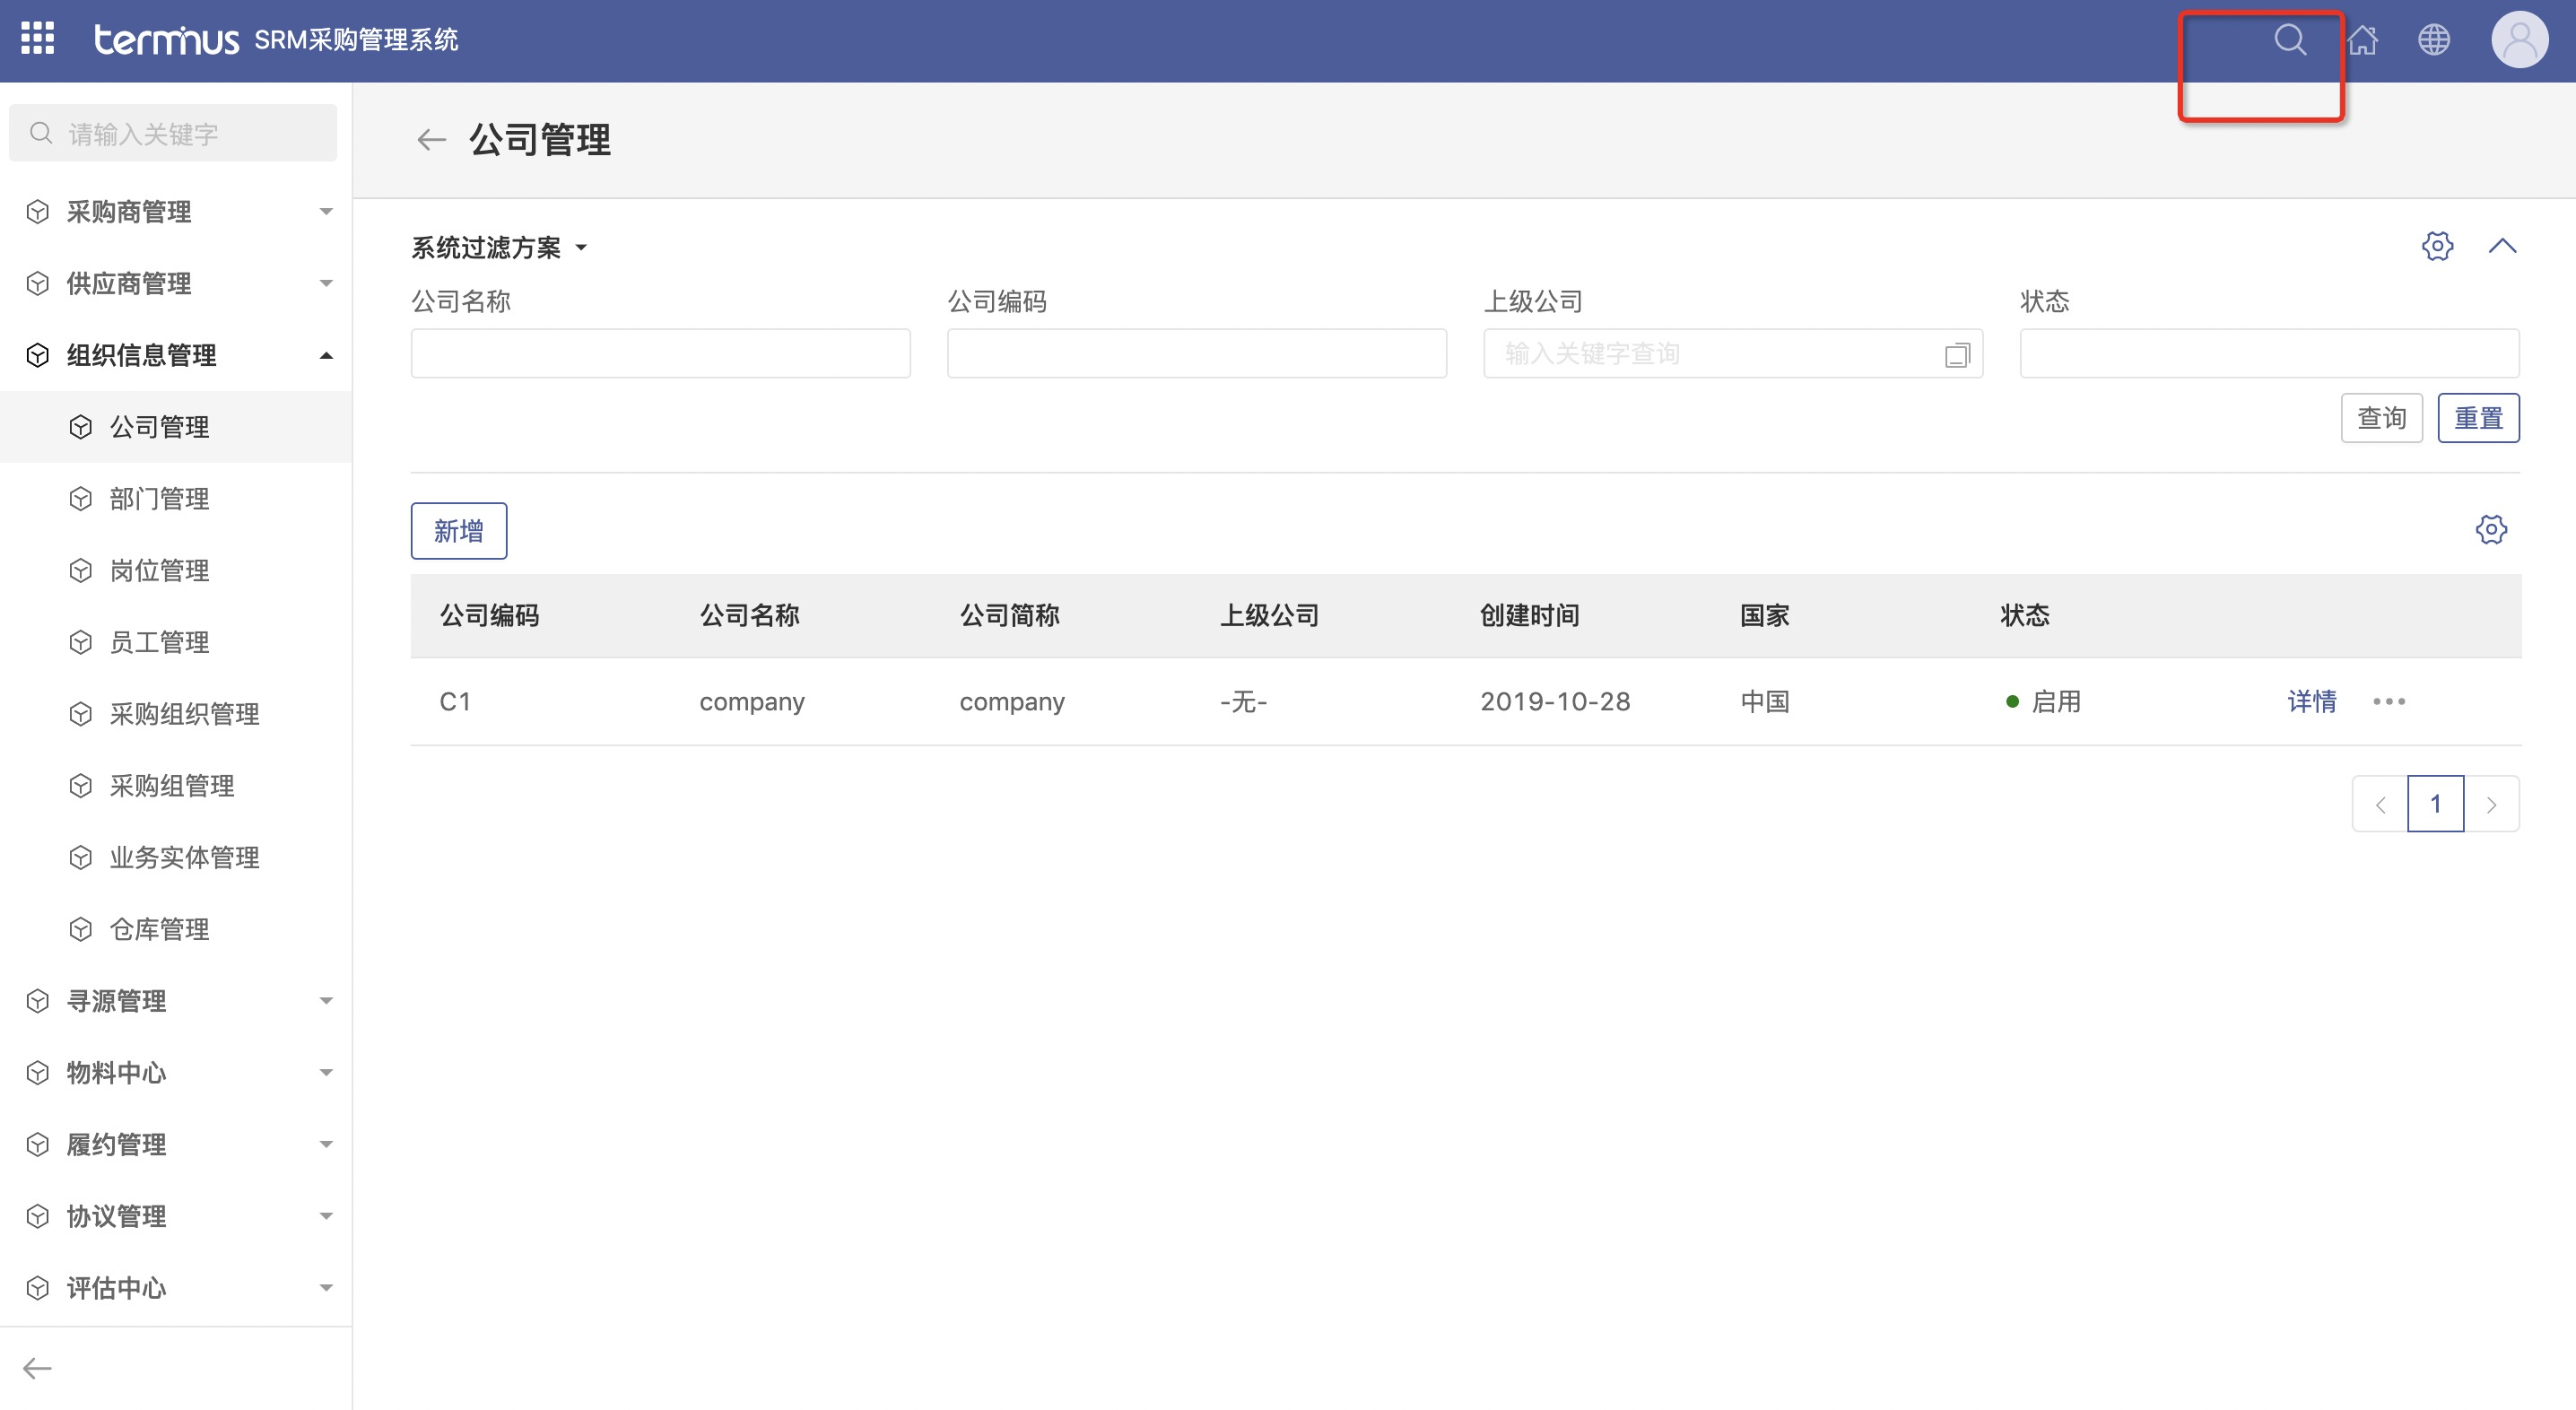Image resolution: width=2576 pixels, height=1410 pixels.
Task: Expand 寻源管理 menu arrow
Action: (326, 1001)
